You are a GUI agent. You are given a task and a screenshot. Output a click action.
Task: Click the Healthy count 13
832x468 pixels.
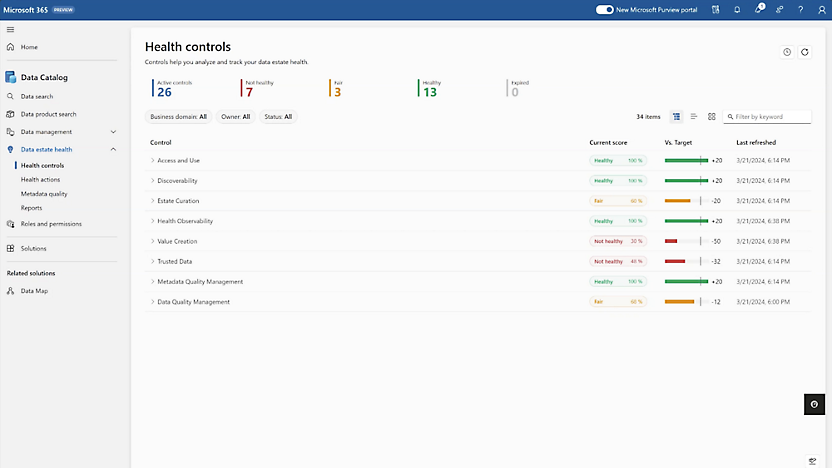[x=430, y=92]
